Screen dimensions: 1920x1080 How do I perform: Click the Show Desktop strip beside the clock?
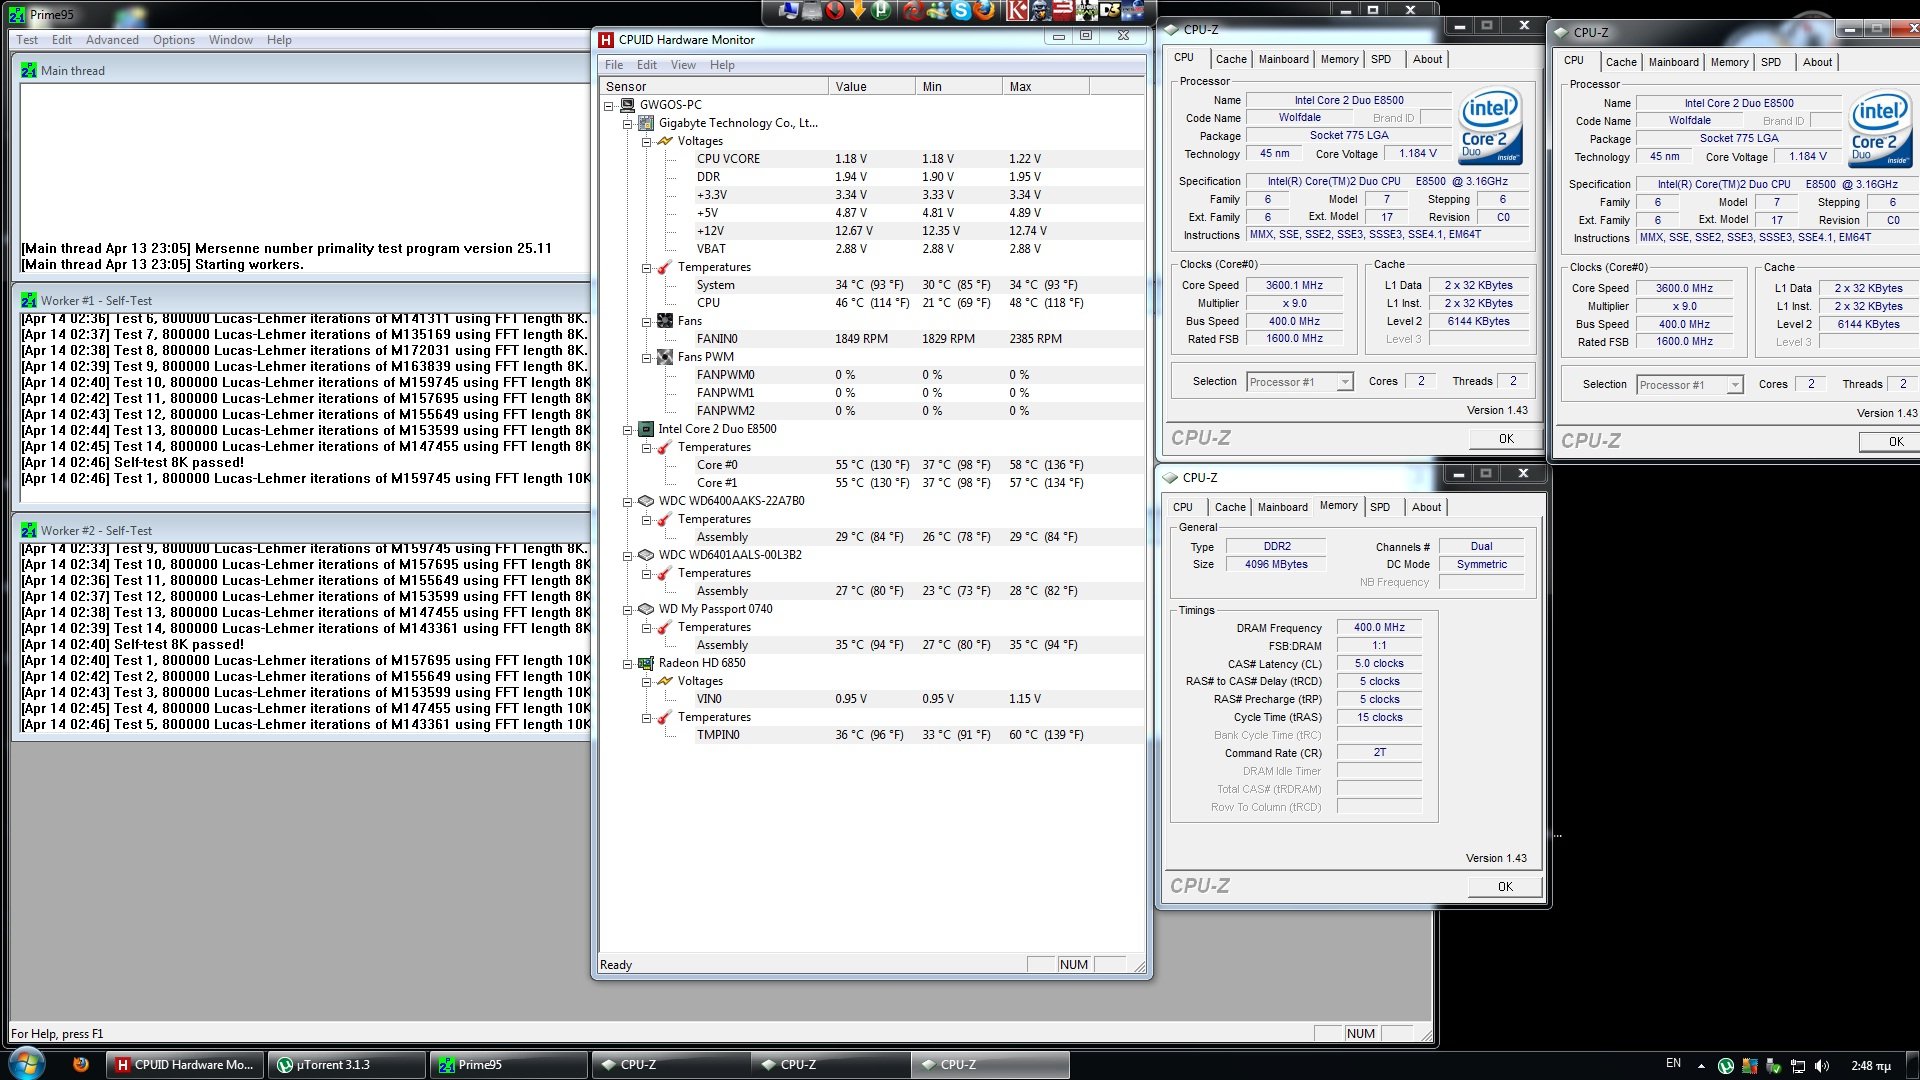point(1912,1065)
